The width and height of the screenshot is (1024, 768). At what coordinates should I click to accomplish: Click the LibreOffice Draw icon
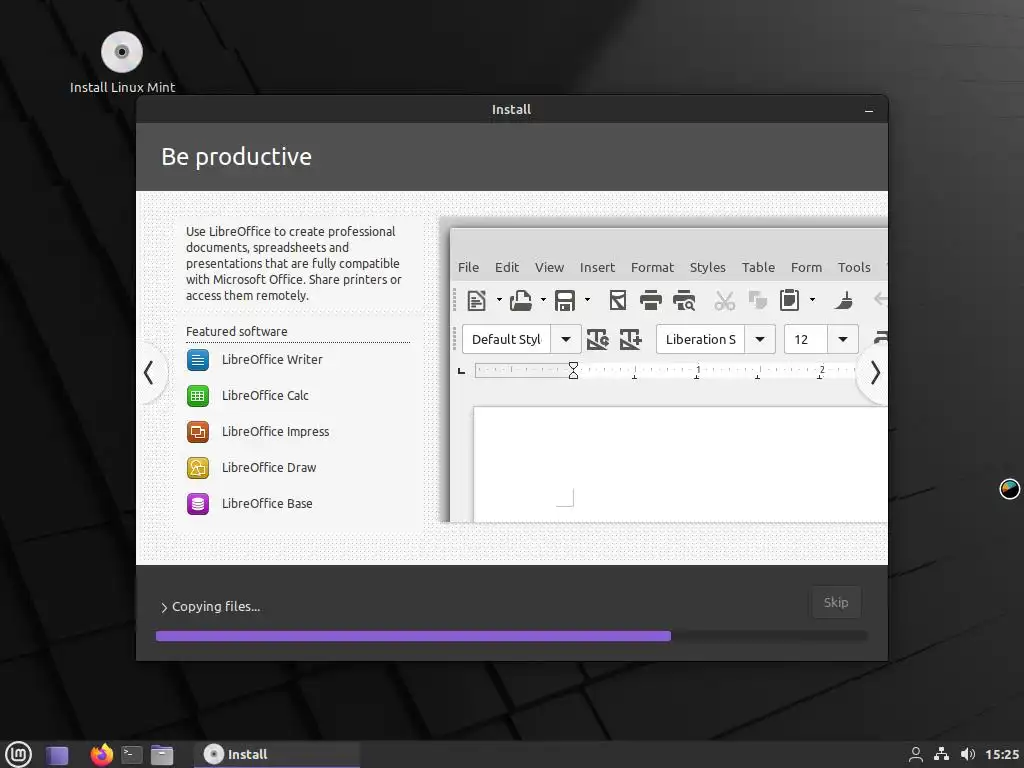[x=198, y=468]
